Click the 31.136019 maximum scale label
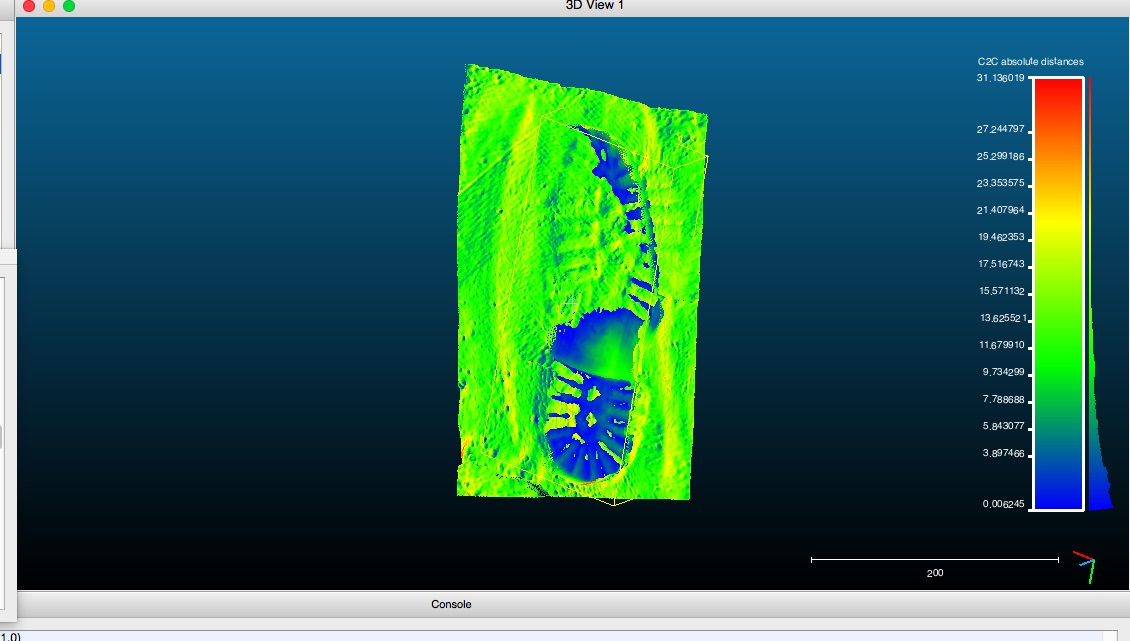 tap(1000, 78)
